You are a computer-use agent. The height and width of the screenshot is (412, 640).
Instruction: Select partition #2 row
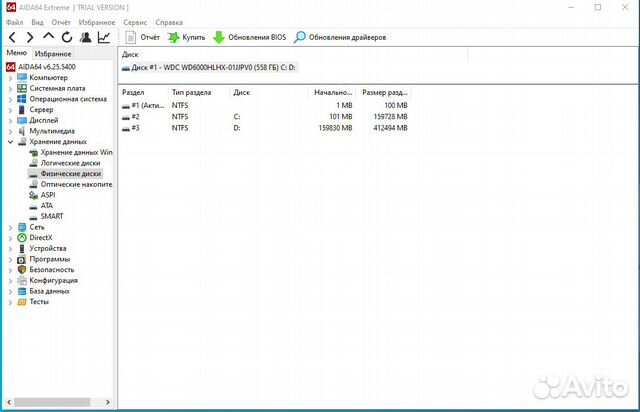tap(264, 117)
